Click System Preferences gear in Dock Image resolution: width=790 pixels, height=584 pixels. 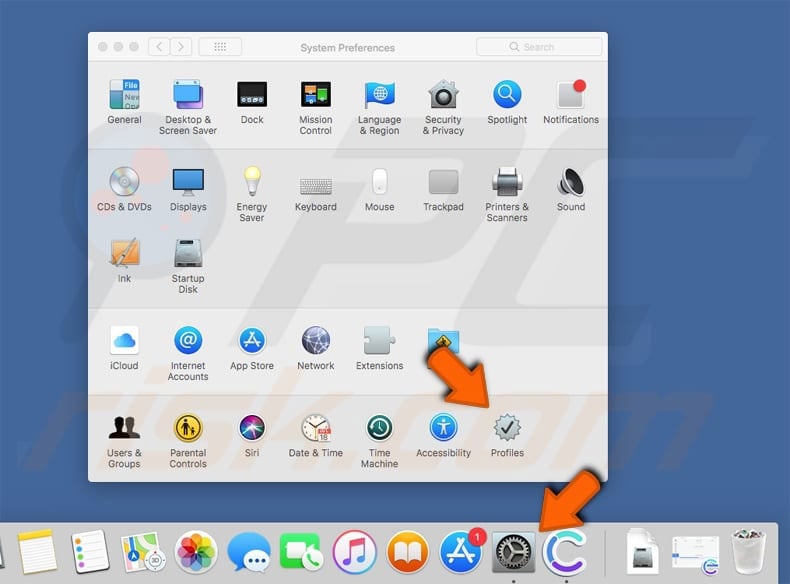(x=513, y=552)
